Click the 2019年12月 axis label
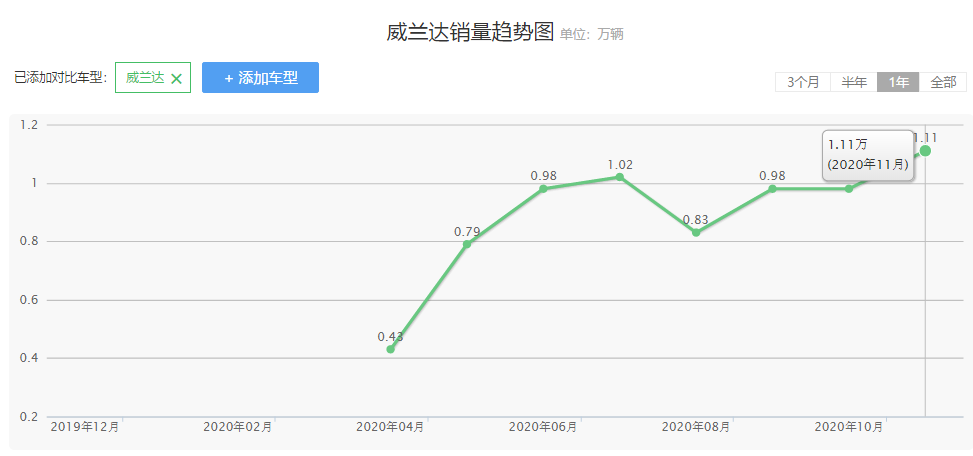 click(x=84, y=427)
